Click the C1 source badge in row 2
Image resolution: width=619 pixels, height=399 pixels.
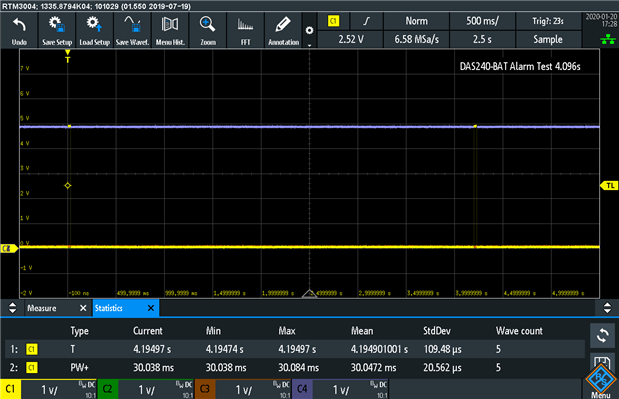tap(32, 368)
